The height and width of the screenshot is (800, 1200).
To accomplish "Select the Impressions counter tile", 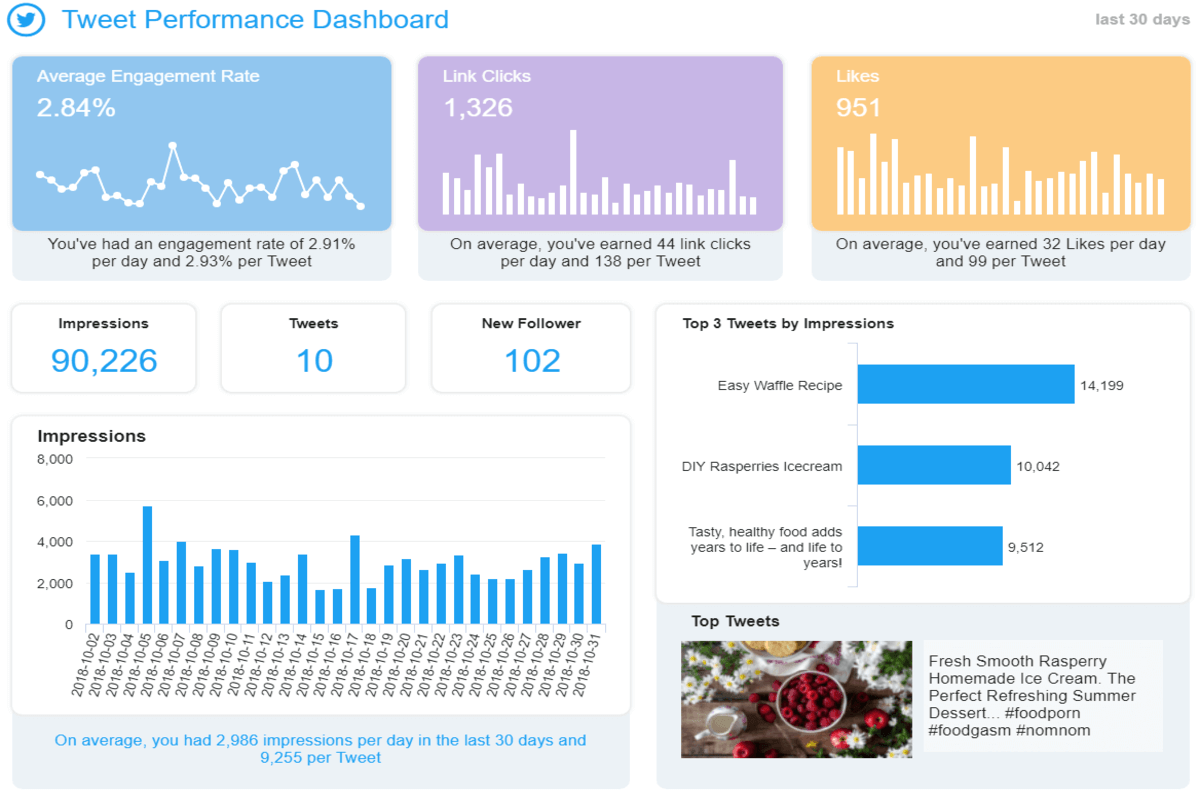I will [x=103, y=346].
